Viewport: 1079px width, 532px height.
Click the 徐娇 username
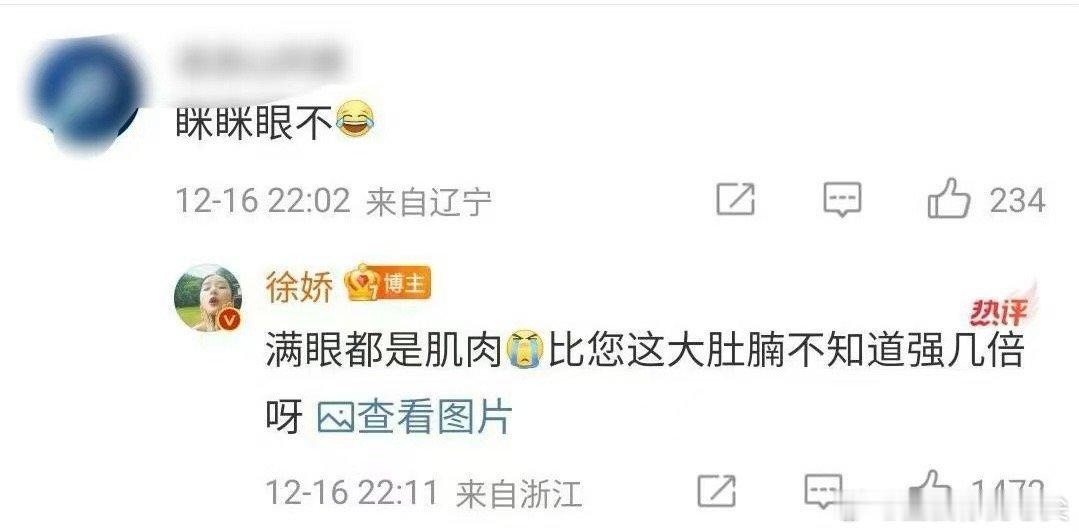click(300, 284)
